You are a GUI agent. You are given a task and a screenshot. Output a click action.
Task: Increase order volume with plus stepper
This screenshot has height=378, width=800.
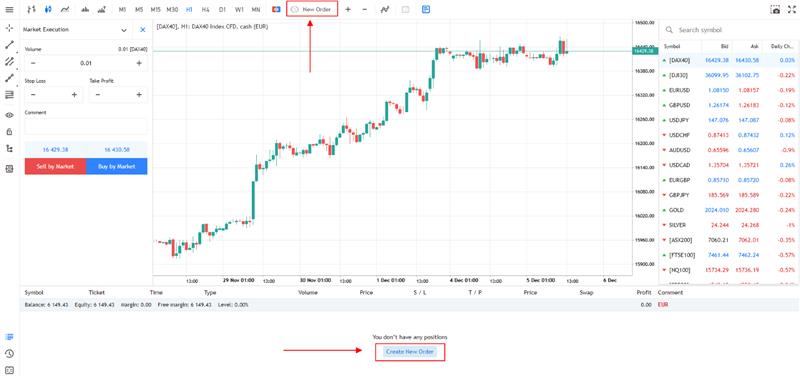[x=139, y=63]
